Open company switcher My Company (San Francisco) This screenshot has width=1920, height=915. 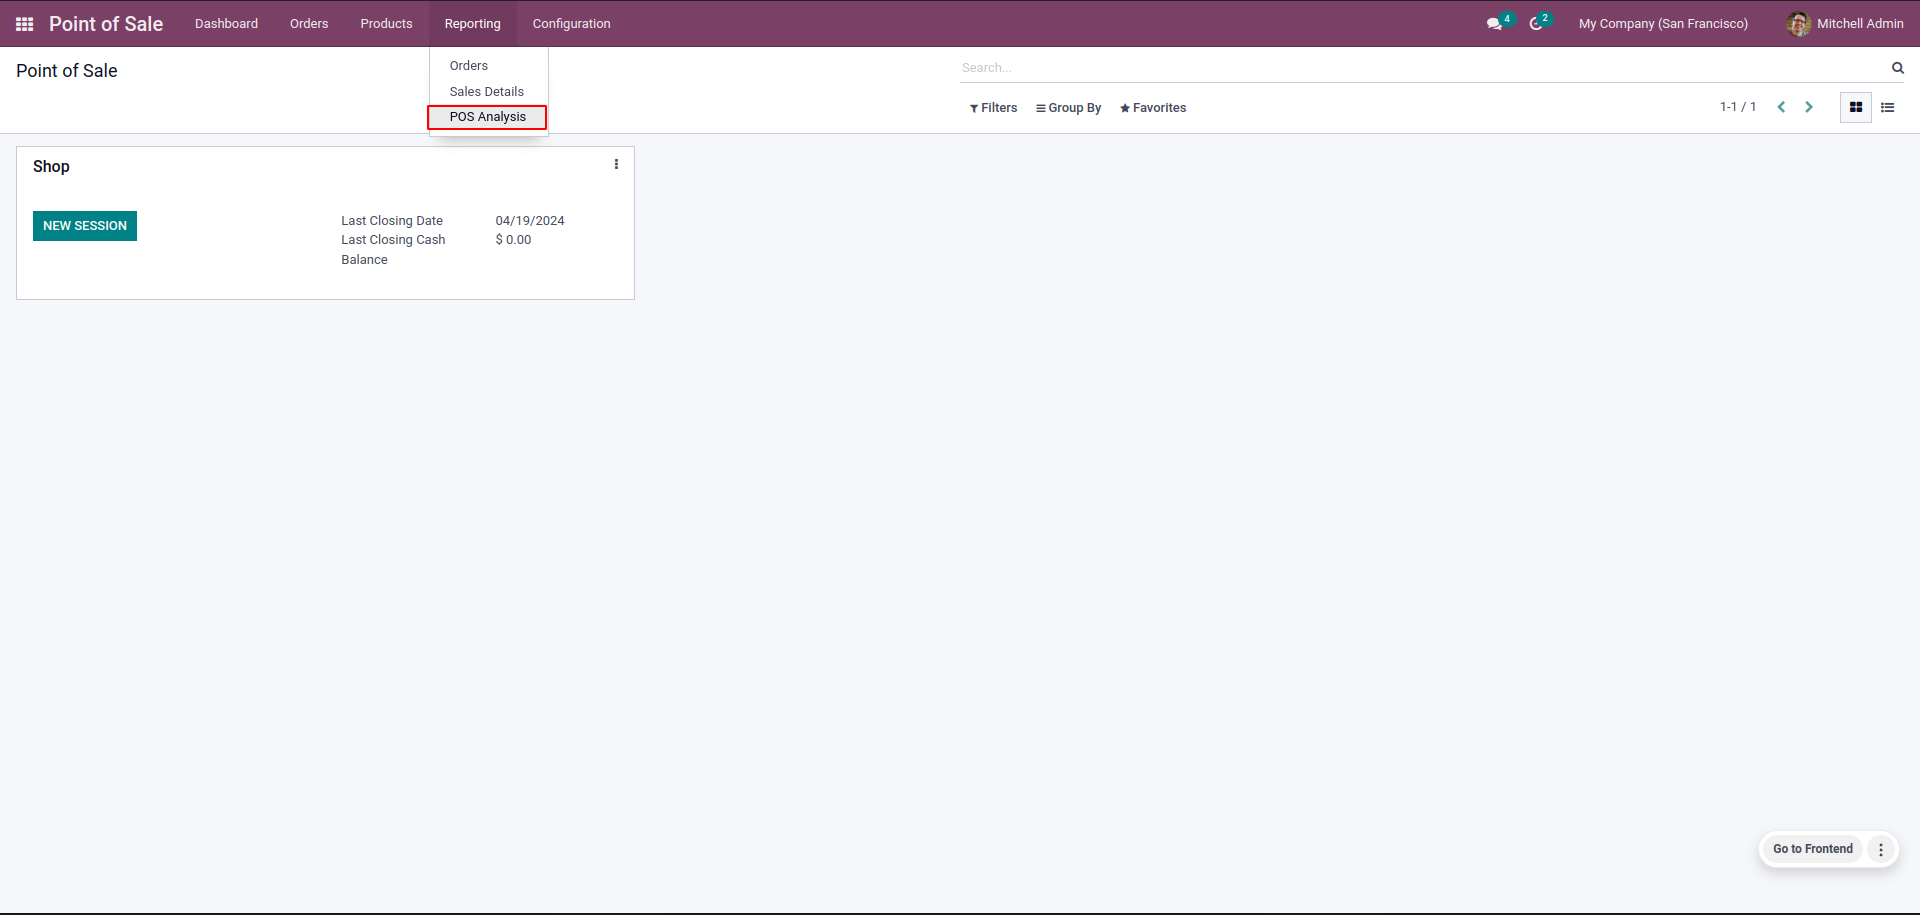(x=1663, y=24)
